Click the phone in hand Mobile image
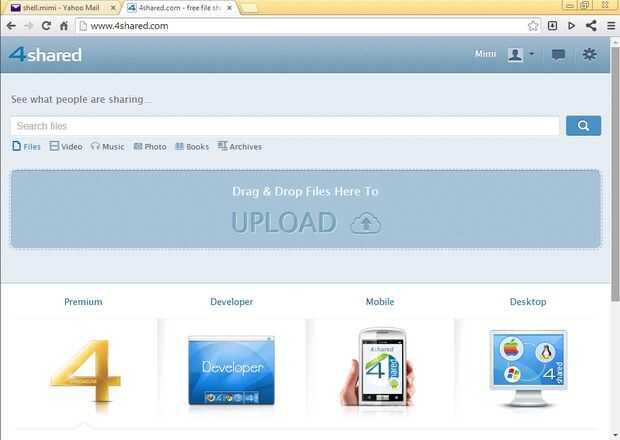The height and width of the screenshot is (440, 620). [378, 367]
